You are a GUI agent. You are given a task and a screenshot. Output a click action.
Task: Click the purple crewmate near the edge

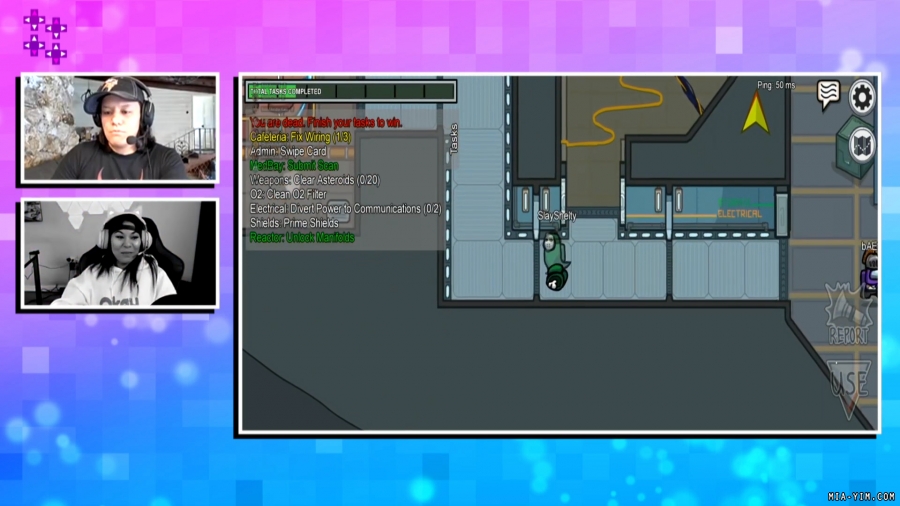870,275
